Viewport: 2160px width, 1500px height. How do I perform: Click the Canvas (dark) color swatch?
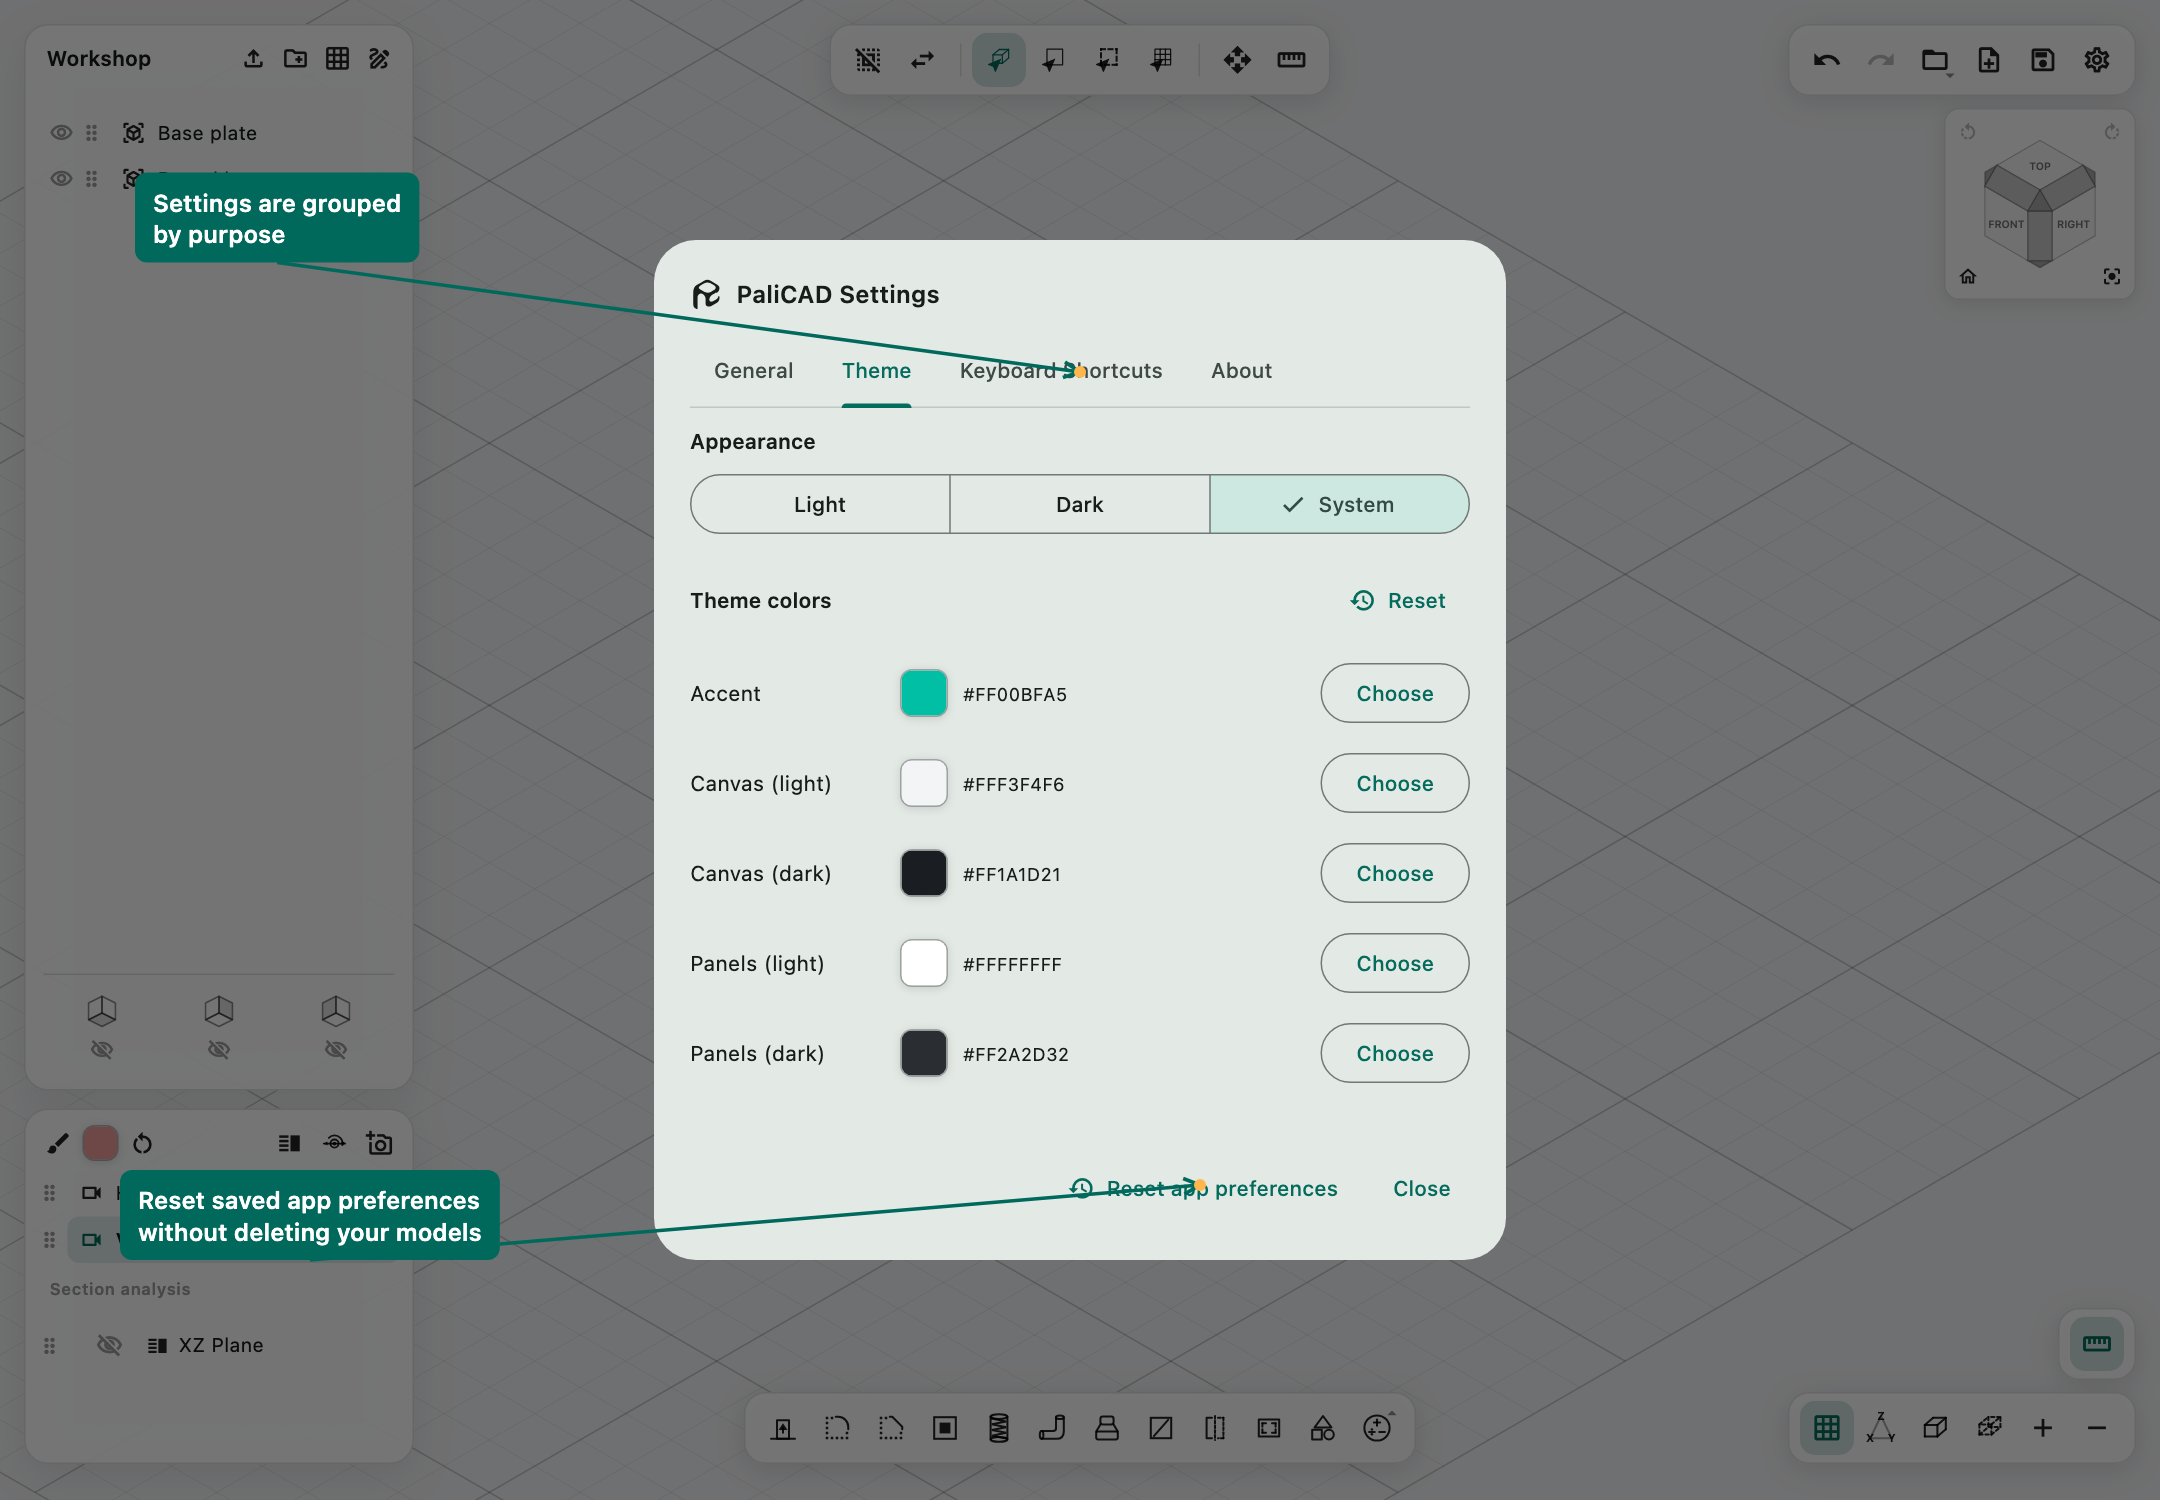tap(924, 873)
